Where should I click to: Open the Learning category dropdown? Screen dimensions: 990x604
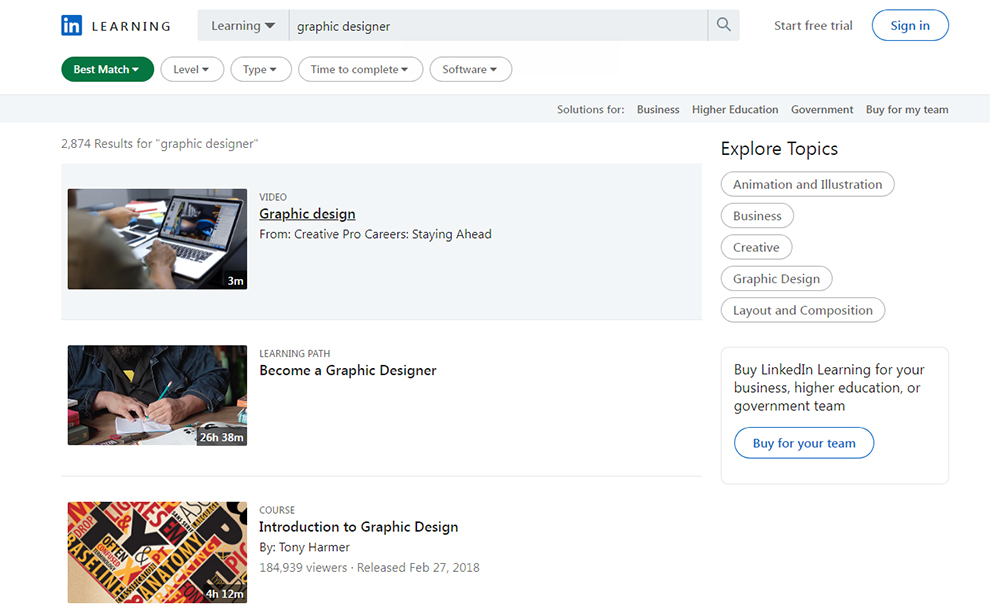243,25
